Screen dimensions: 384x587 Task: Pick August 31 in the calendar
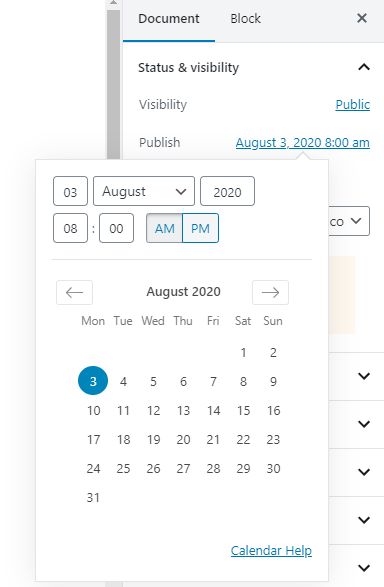tap(93, 498)
